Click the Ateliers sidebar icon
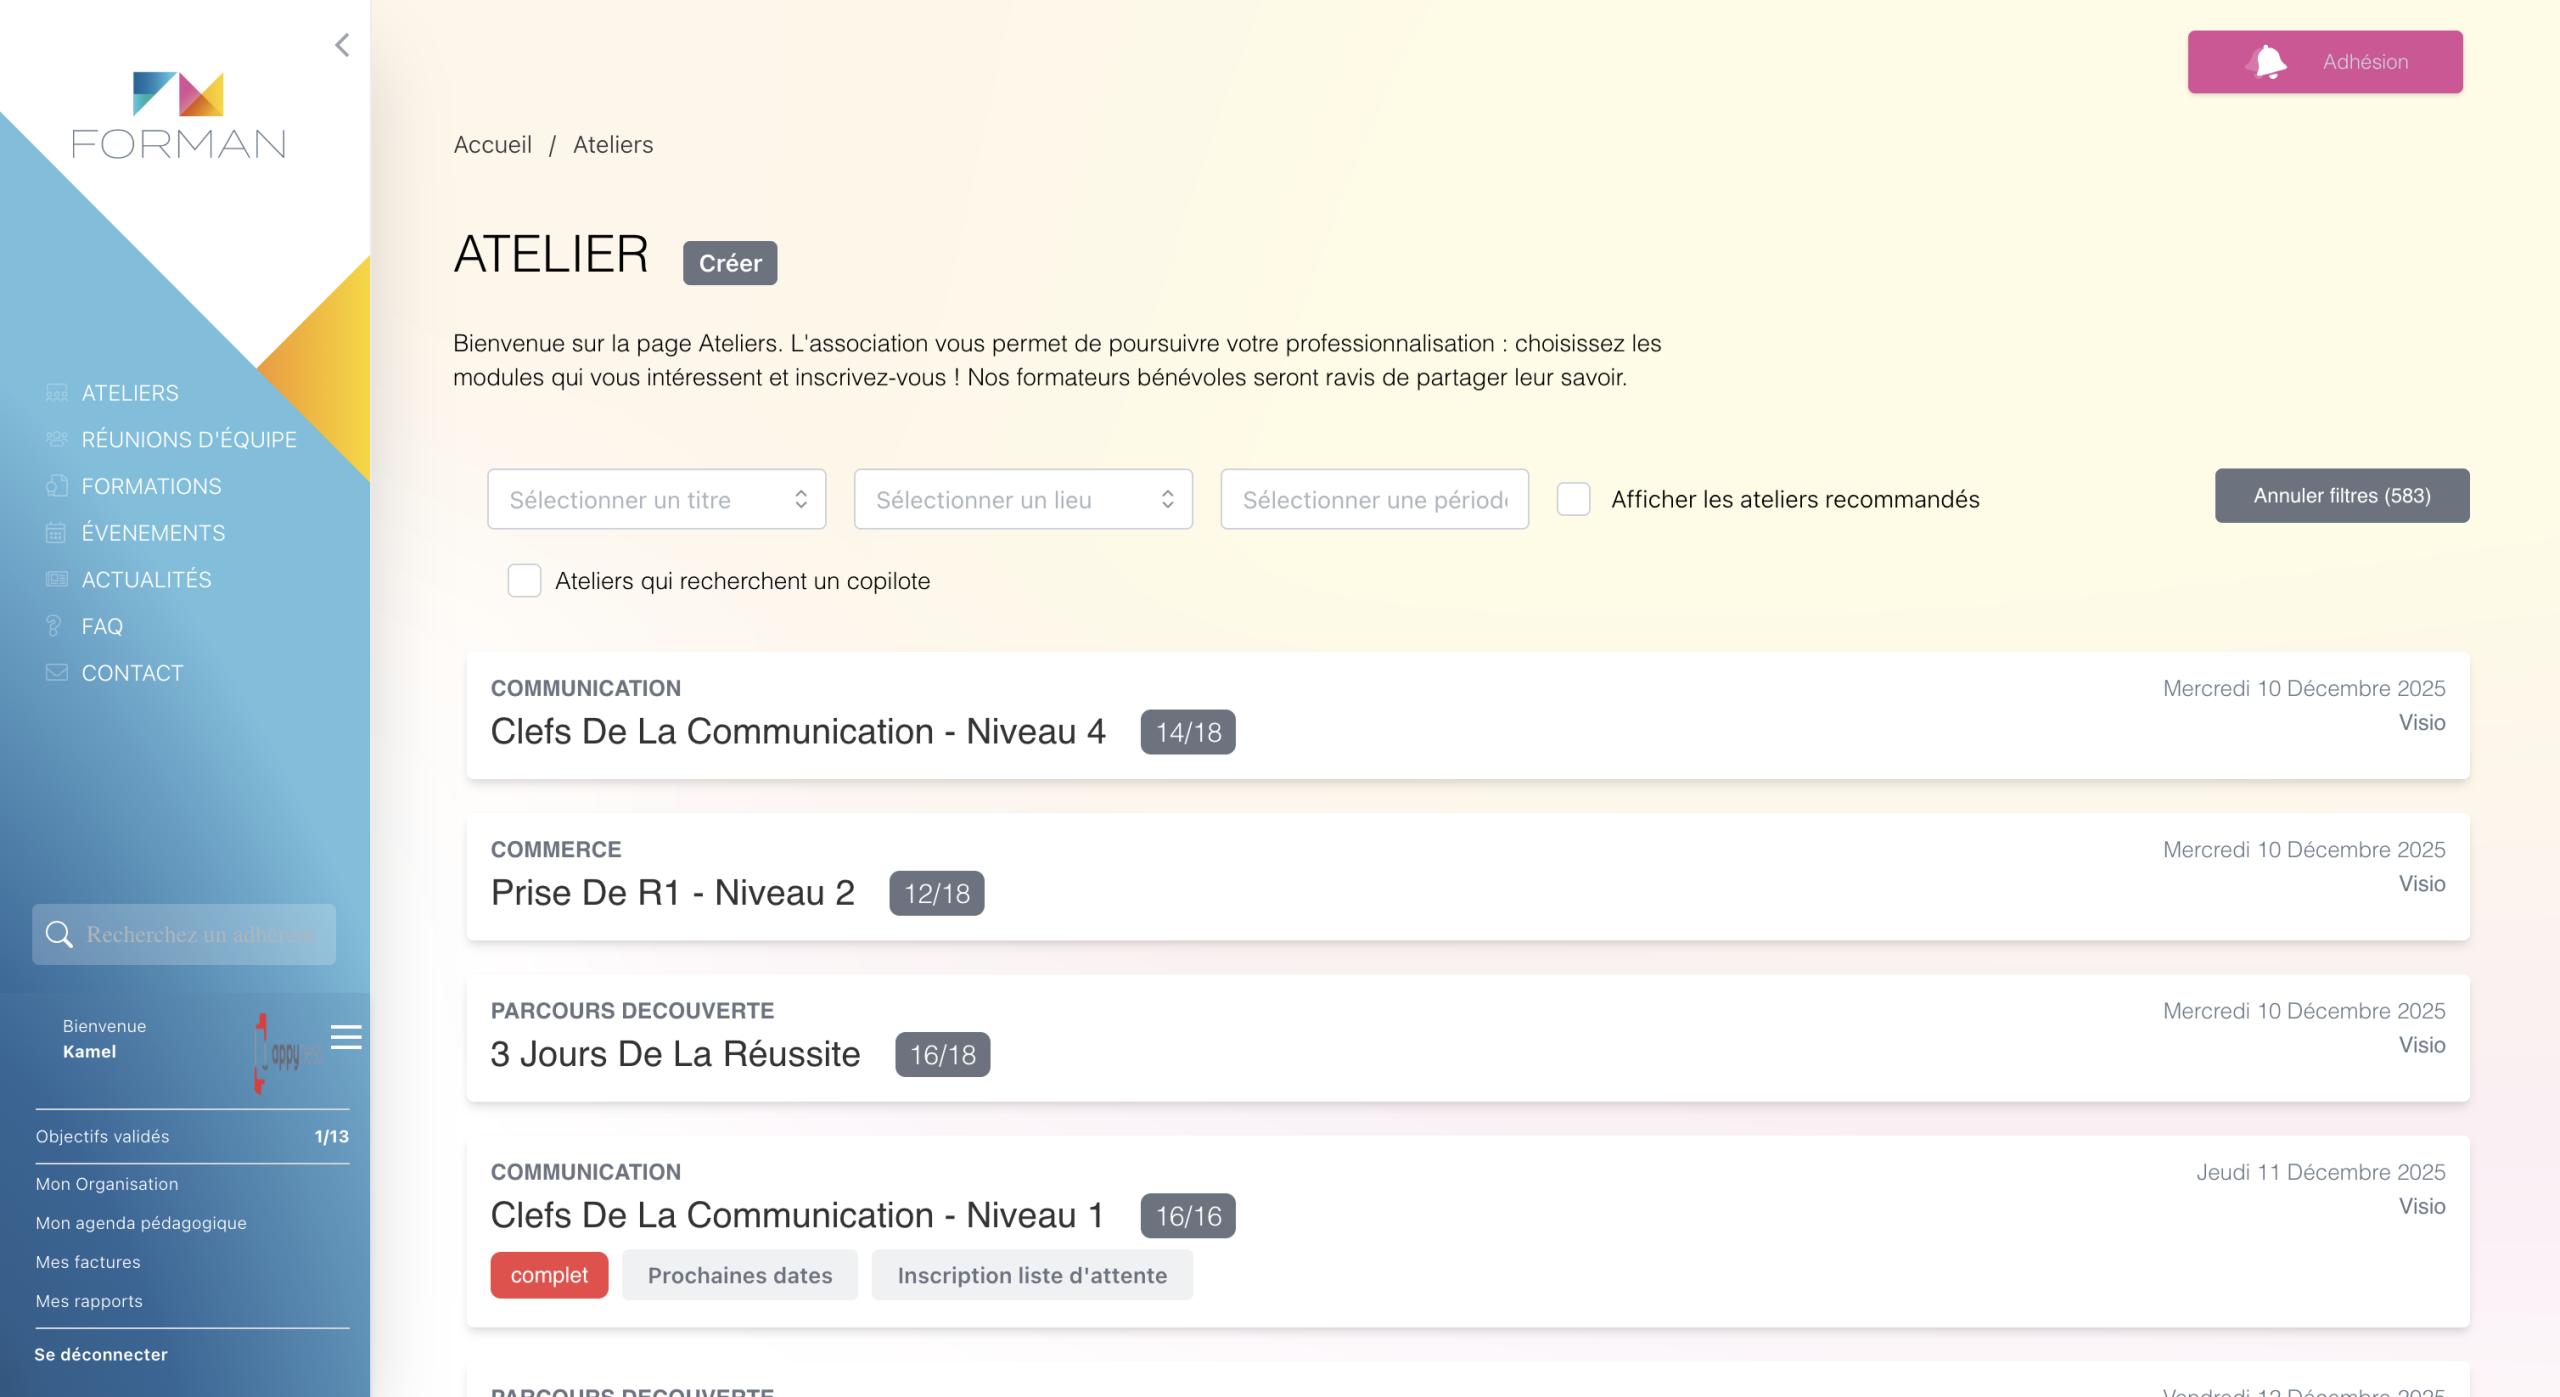The width and height of the screenshot is (2560, 1397). click(57, 393)
